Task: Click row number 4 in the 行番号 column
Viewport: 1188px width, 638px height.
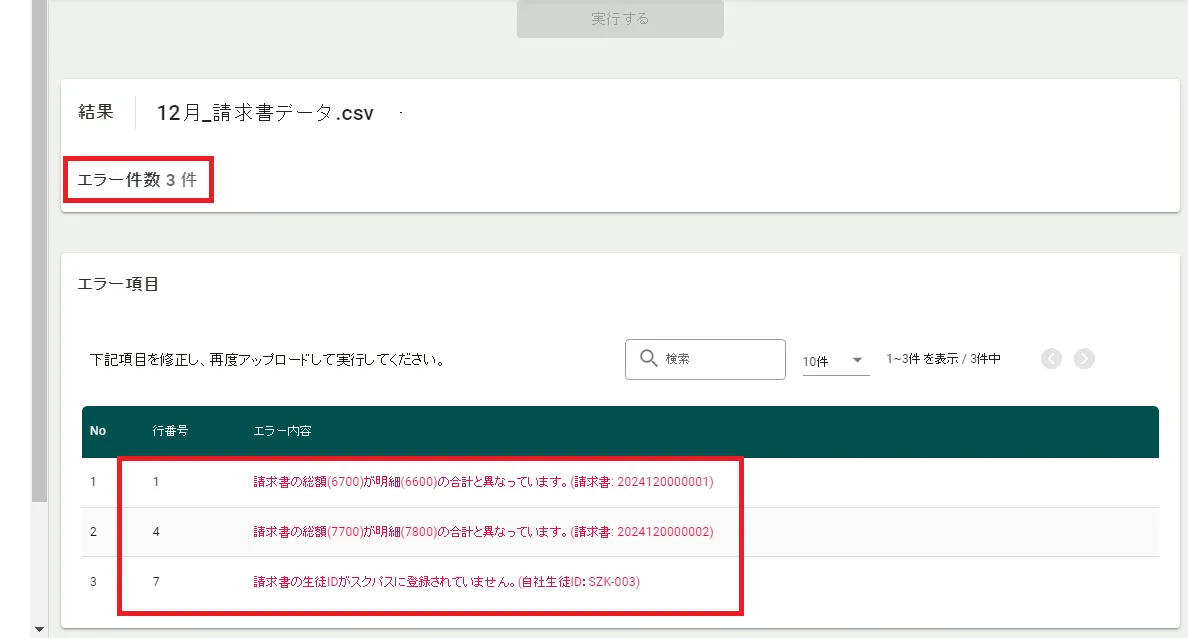Action: pos(156,532)
